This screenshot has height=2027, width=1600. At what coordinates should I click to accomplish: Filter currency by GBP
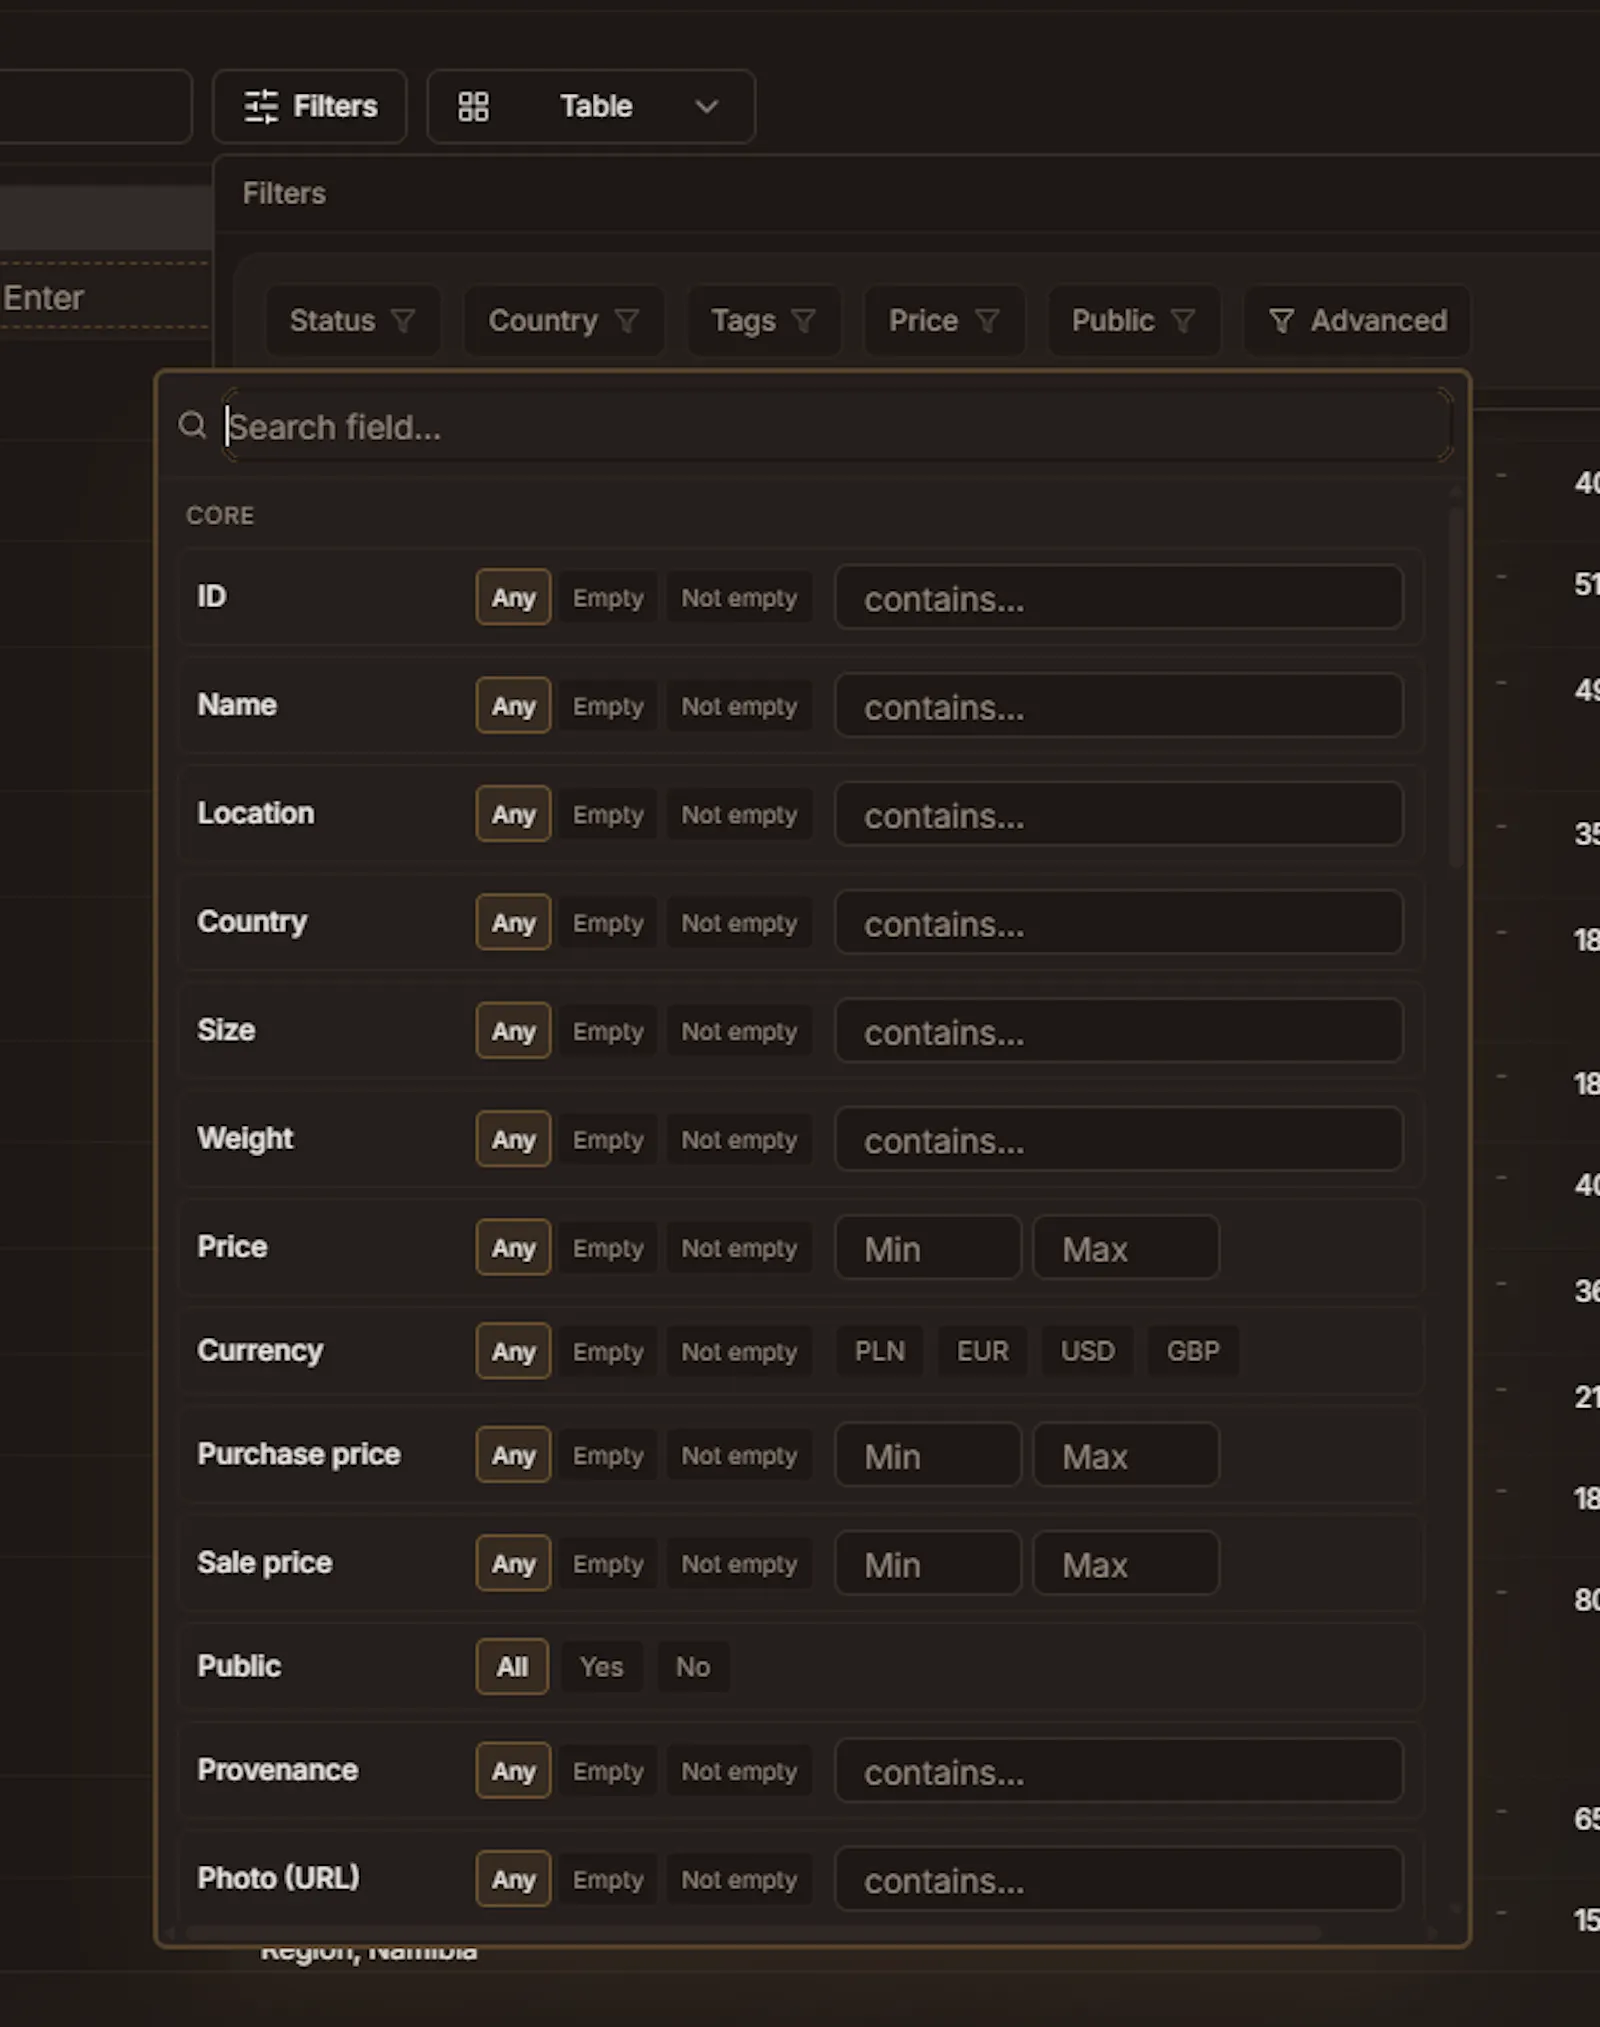tap(1193, 1352)
